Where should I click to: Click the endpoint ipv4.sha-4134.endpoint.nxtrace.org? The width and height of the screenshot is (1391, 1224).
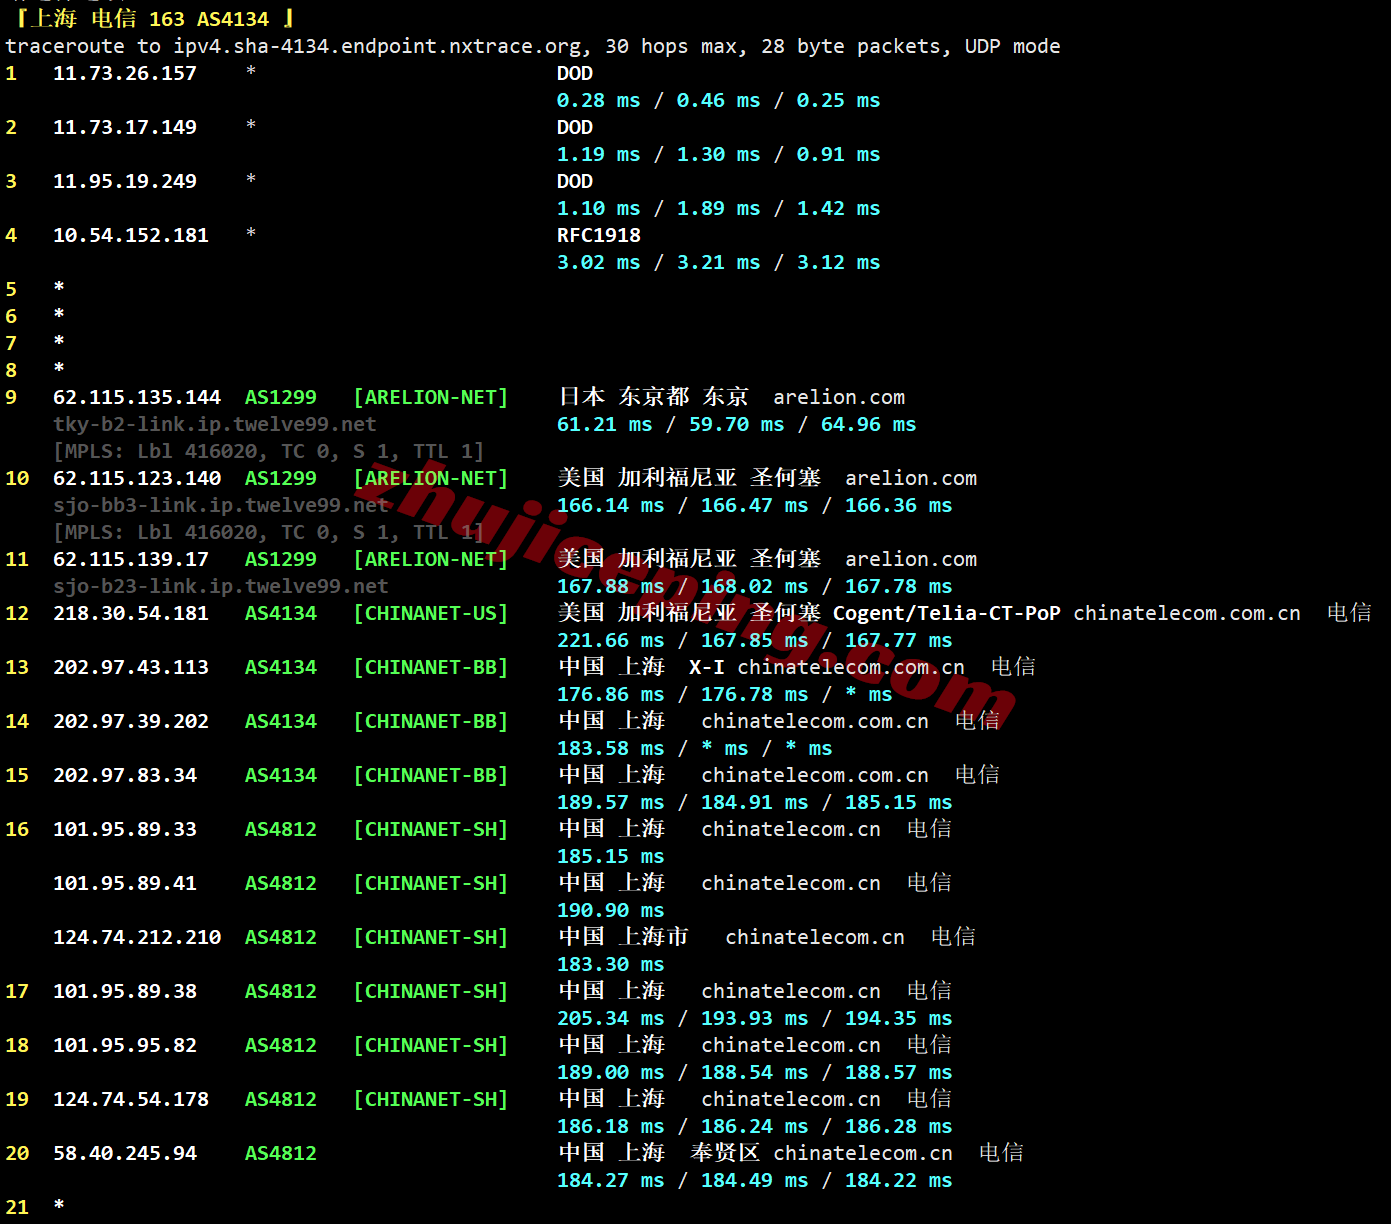coord(377,46)
